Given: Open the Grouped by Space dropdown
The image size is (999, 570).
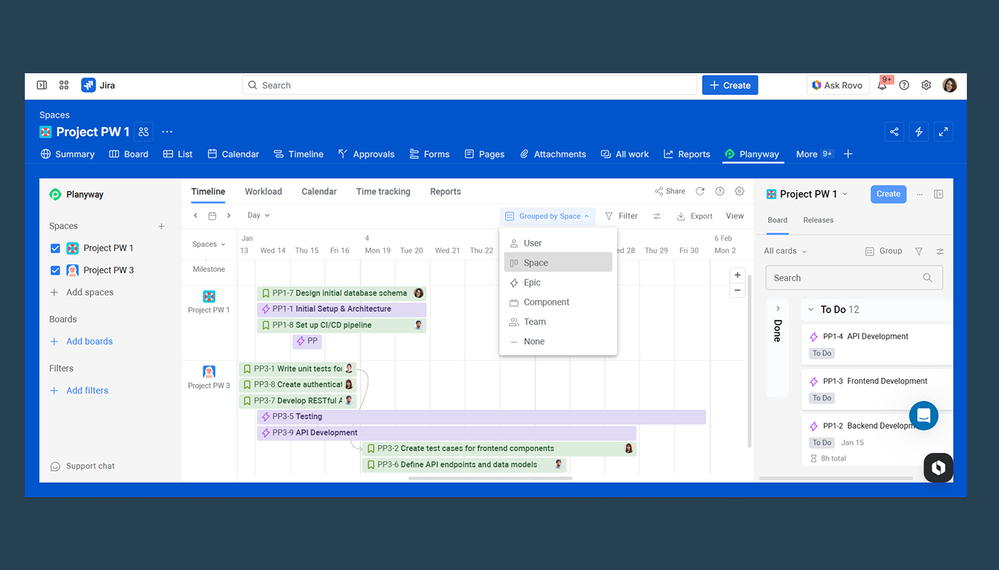Looking at the screenshot, I should point(547,216).
